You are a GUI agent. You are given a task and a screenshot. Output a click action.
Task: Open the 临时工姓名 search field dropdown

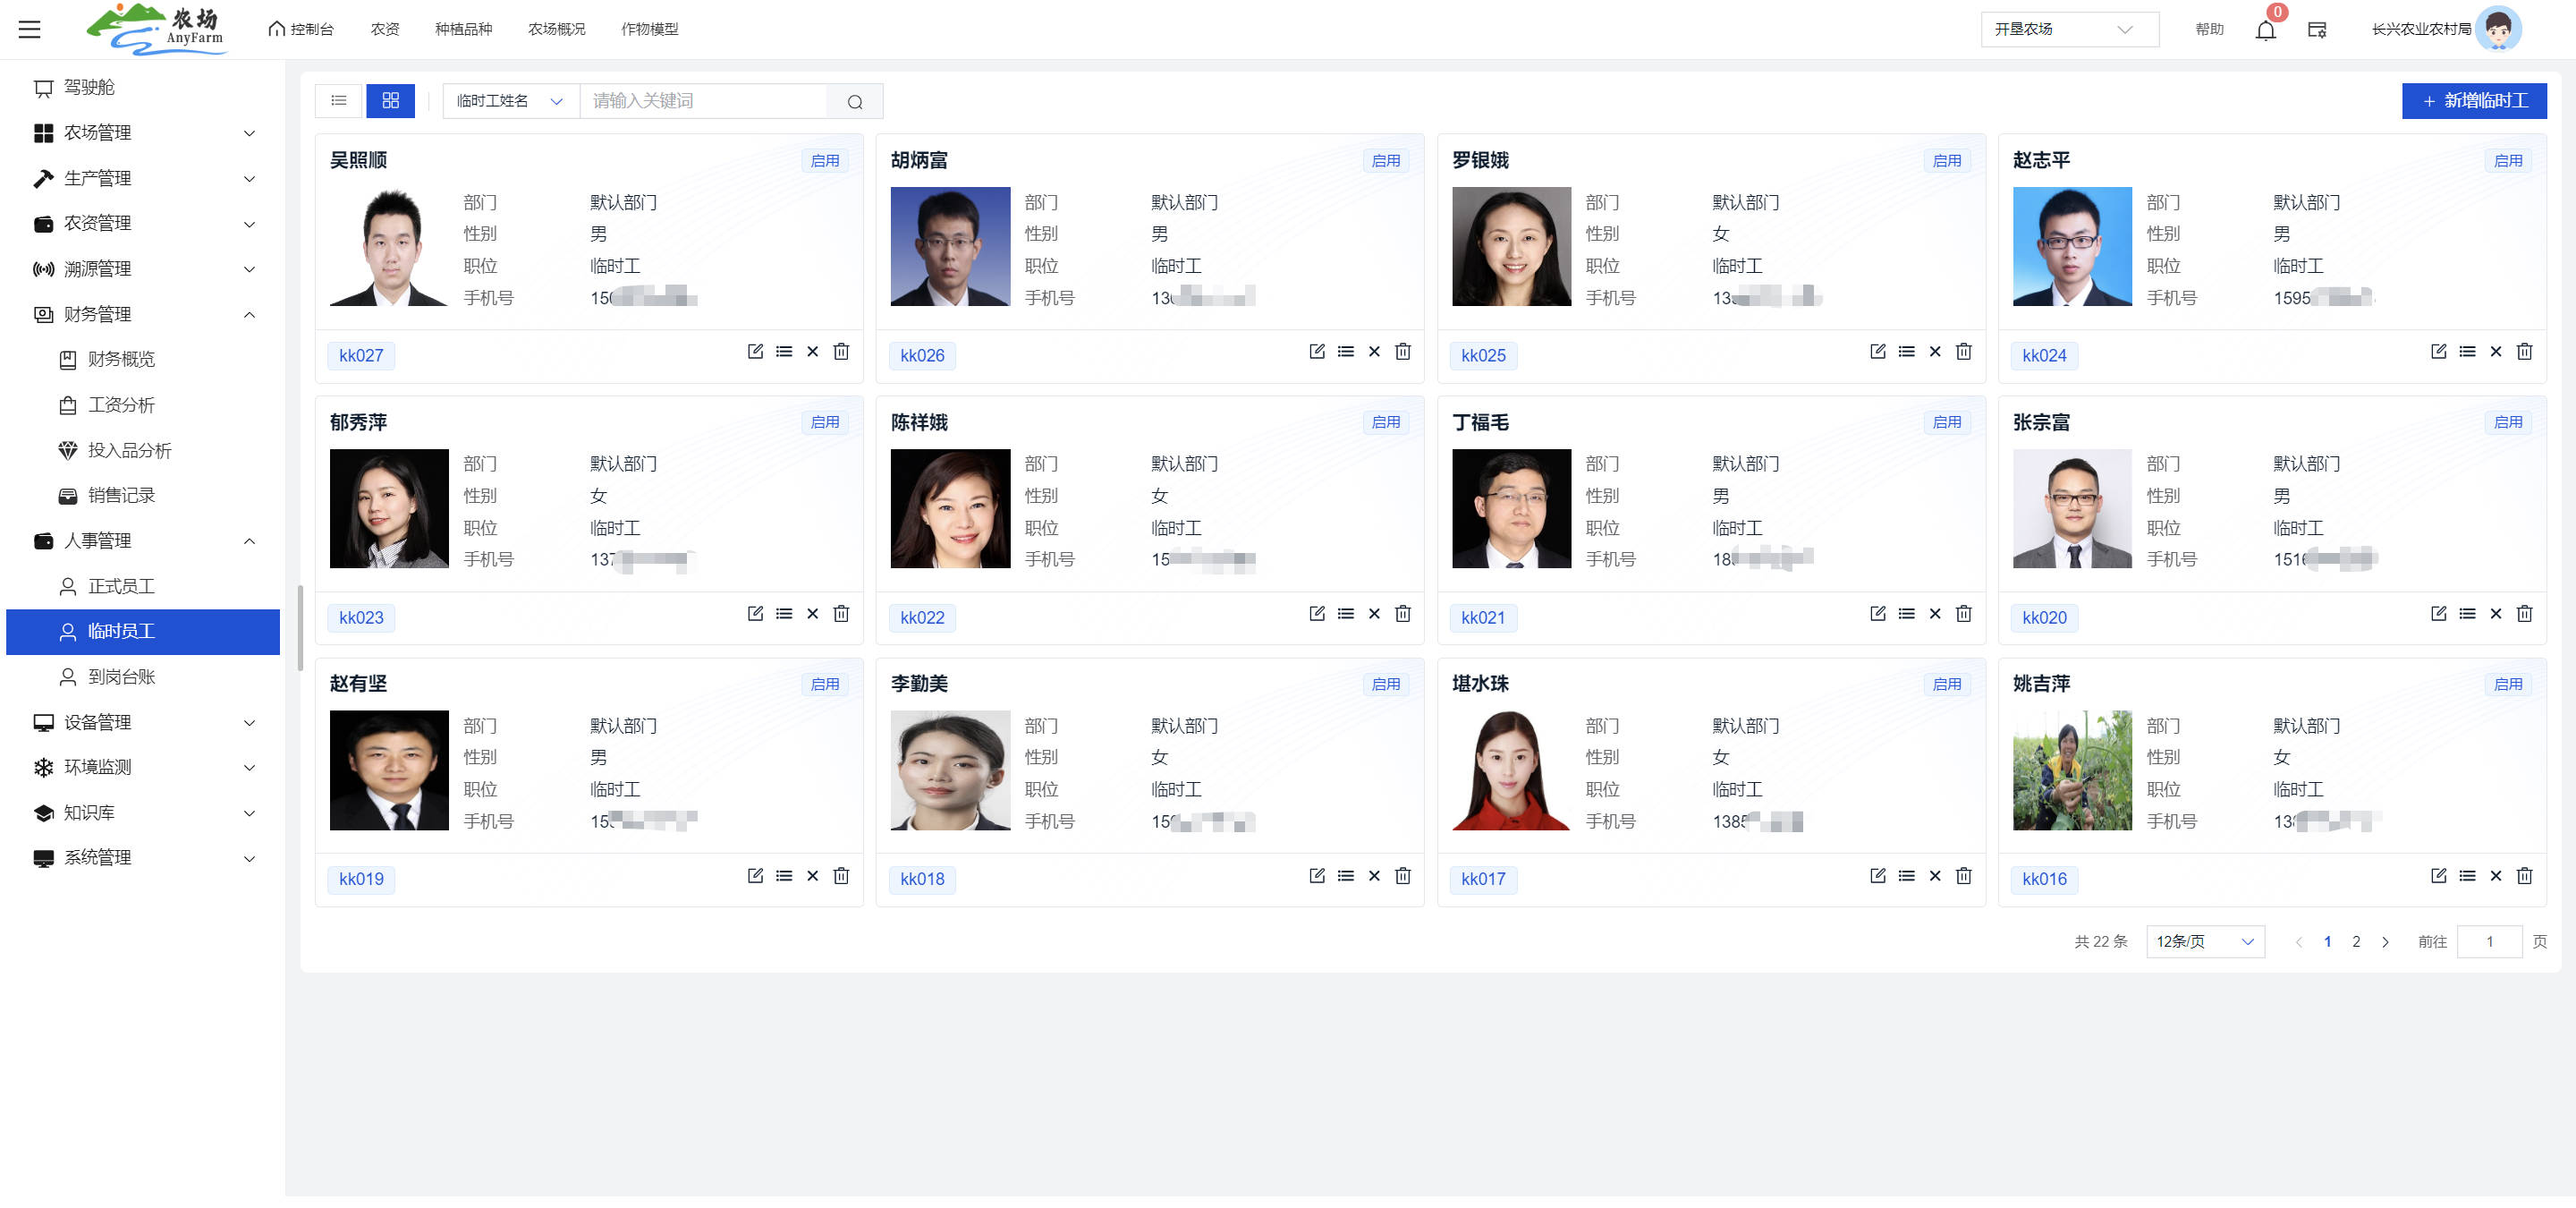[x=510, y=101]
